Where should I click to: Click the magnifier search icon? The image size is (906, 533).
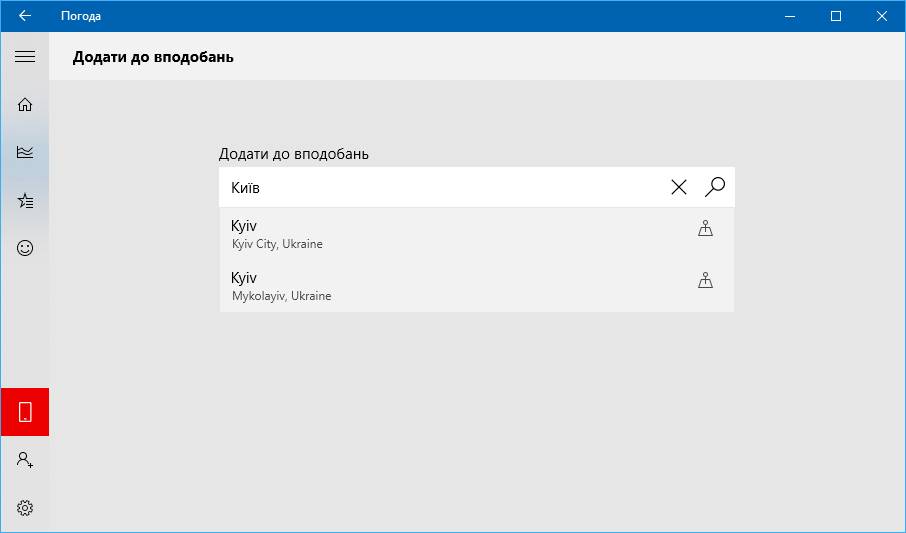click(x=715, y=187)
